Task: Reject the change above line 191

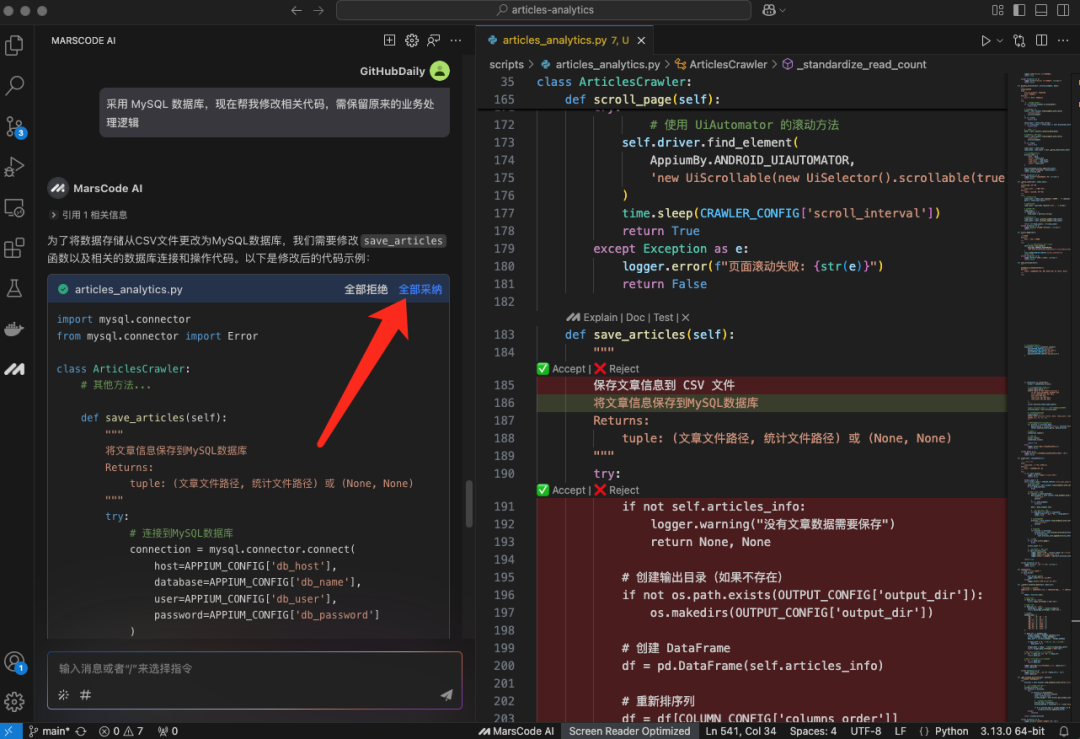Action: [616, 490]
